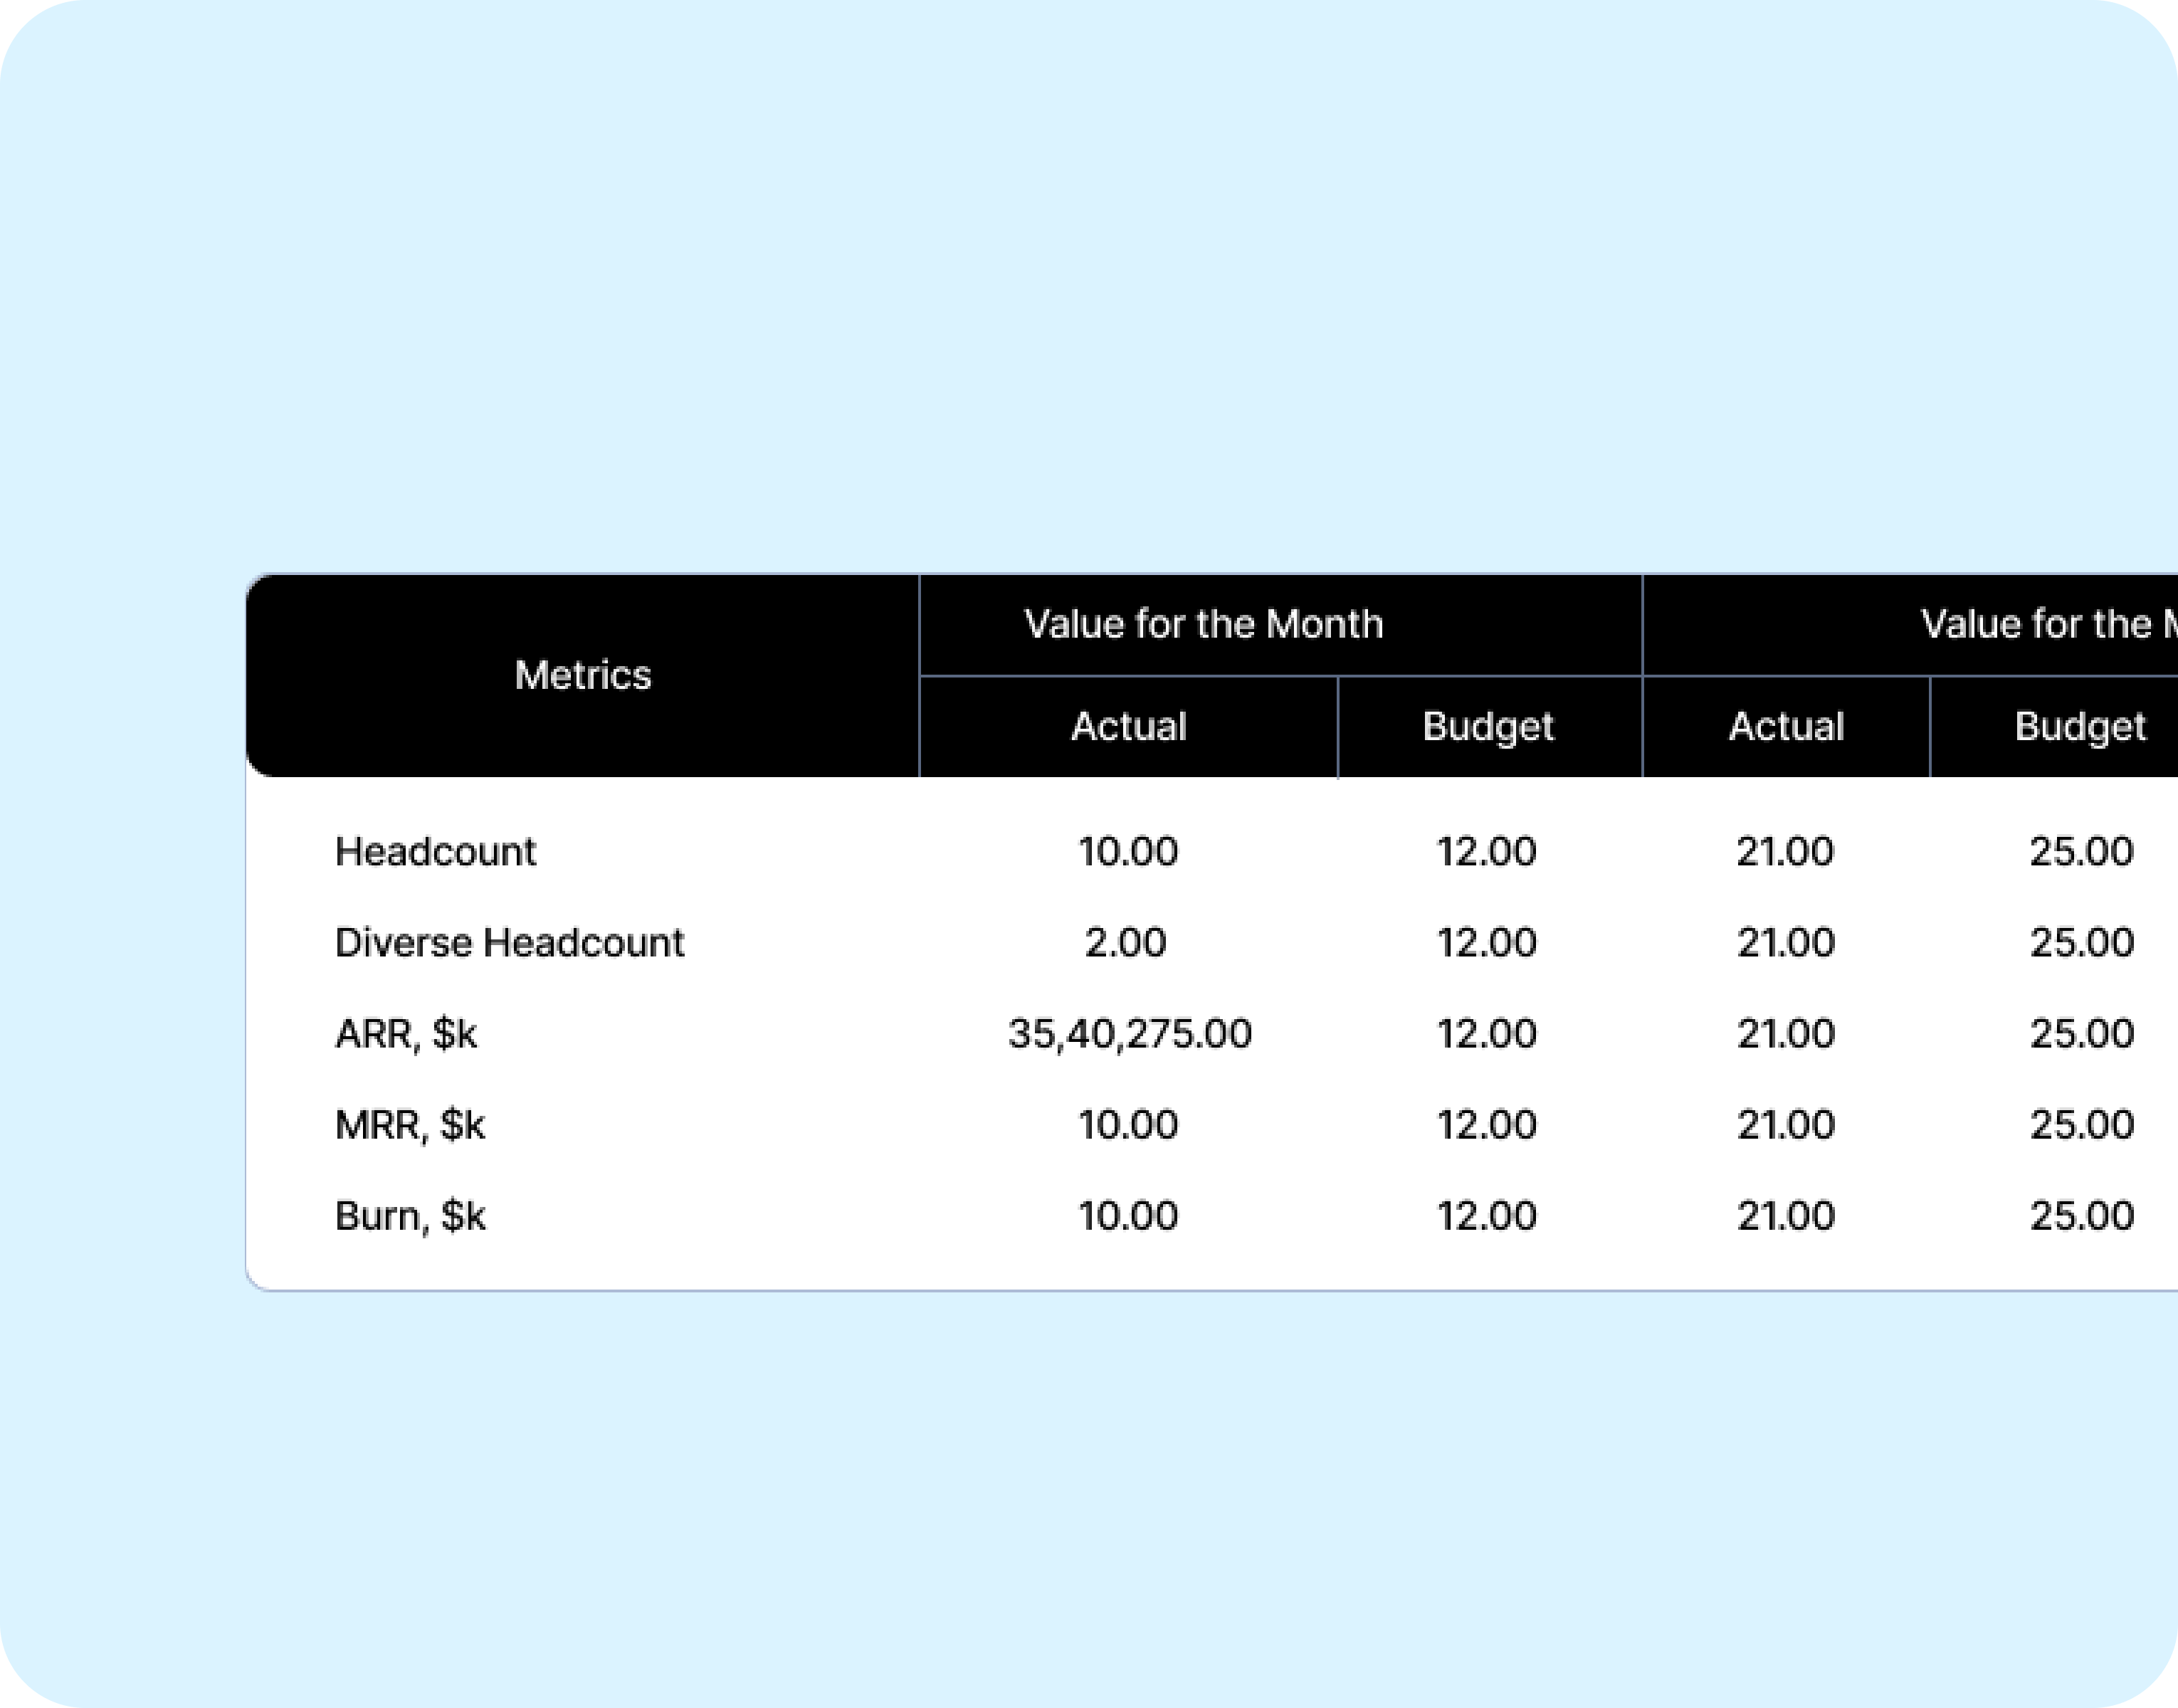Click the ARR value 35,40,275.00
The width and height of the screenshot is (2178, 1708).
(x=1129, y=1033)
